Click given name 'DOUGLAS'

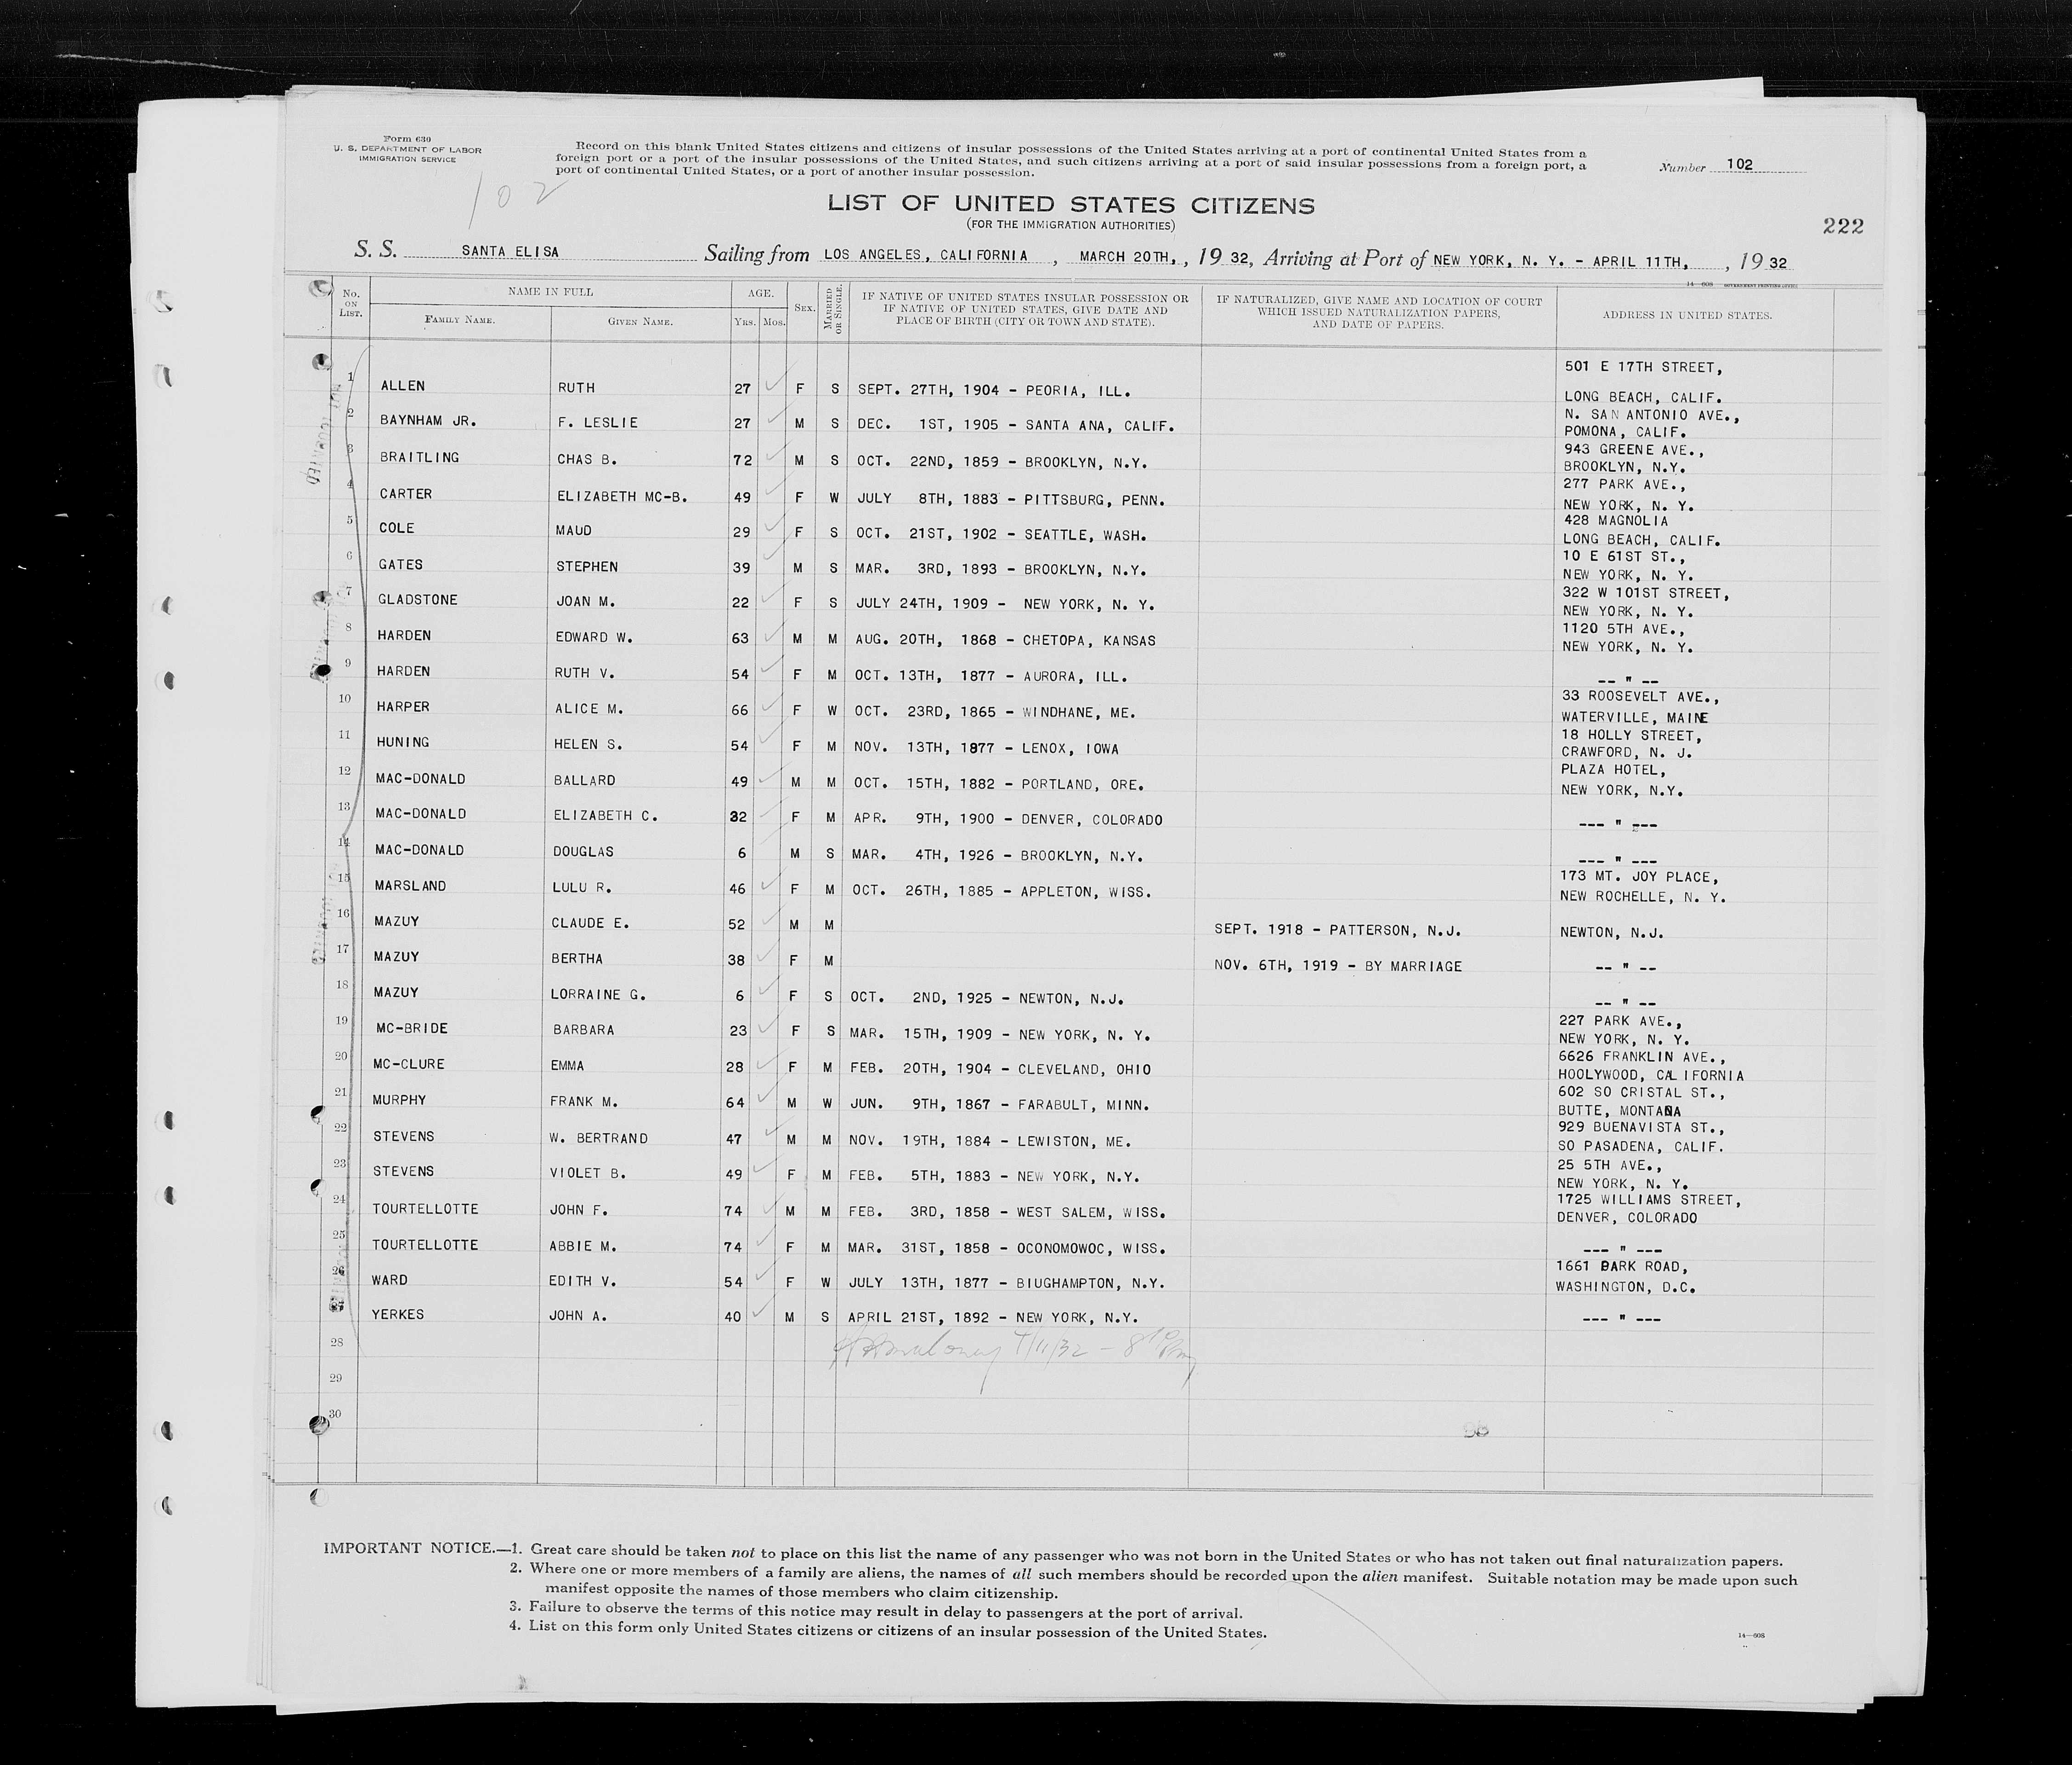coord(583,851)
